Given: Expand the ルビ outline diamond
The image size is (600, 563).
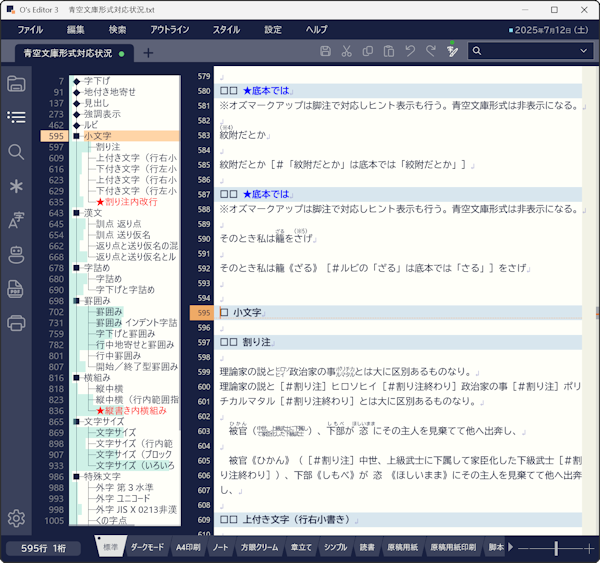Looking at the screenshot, I should (x=77, y=125).
